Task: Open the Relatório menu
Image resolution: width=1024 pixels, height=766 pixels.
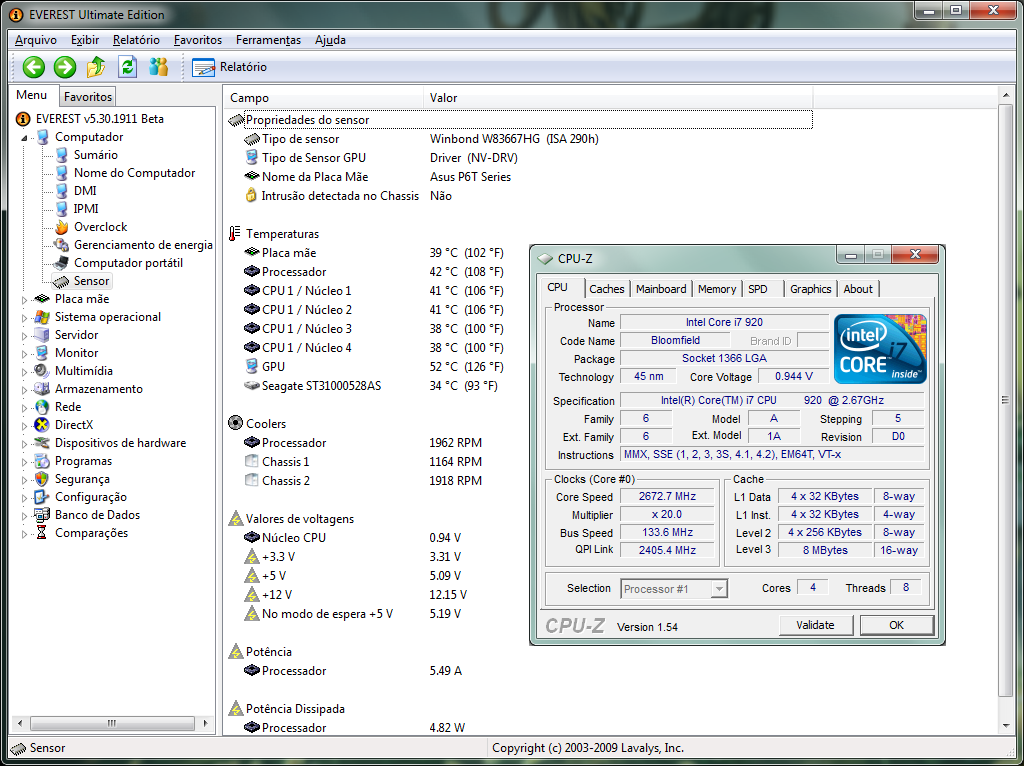Action: pos(136,40)
